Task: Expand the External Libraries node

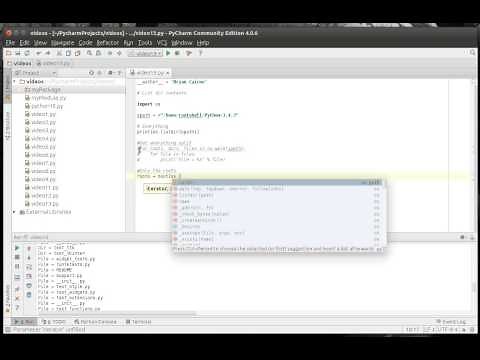Action: [14, 212]
